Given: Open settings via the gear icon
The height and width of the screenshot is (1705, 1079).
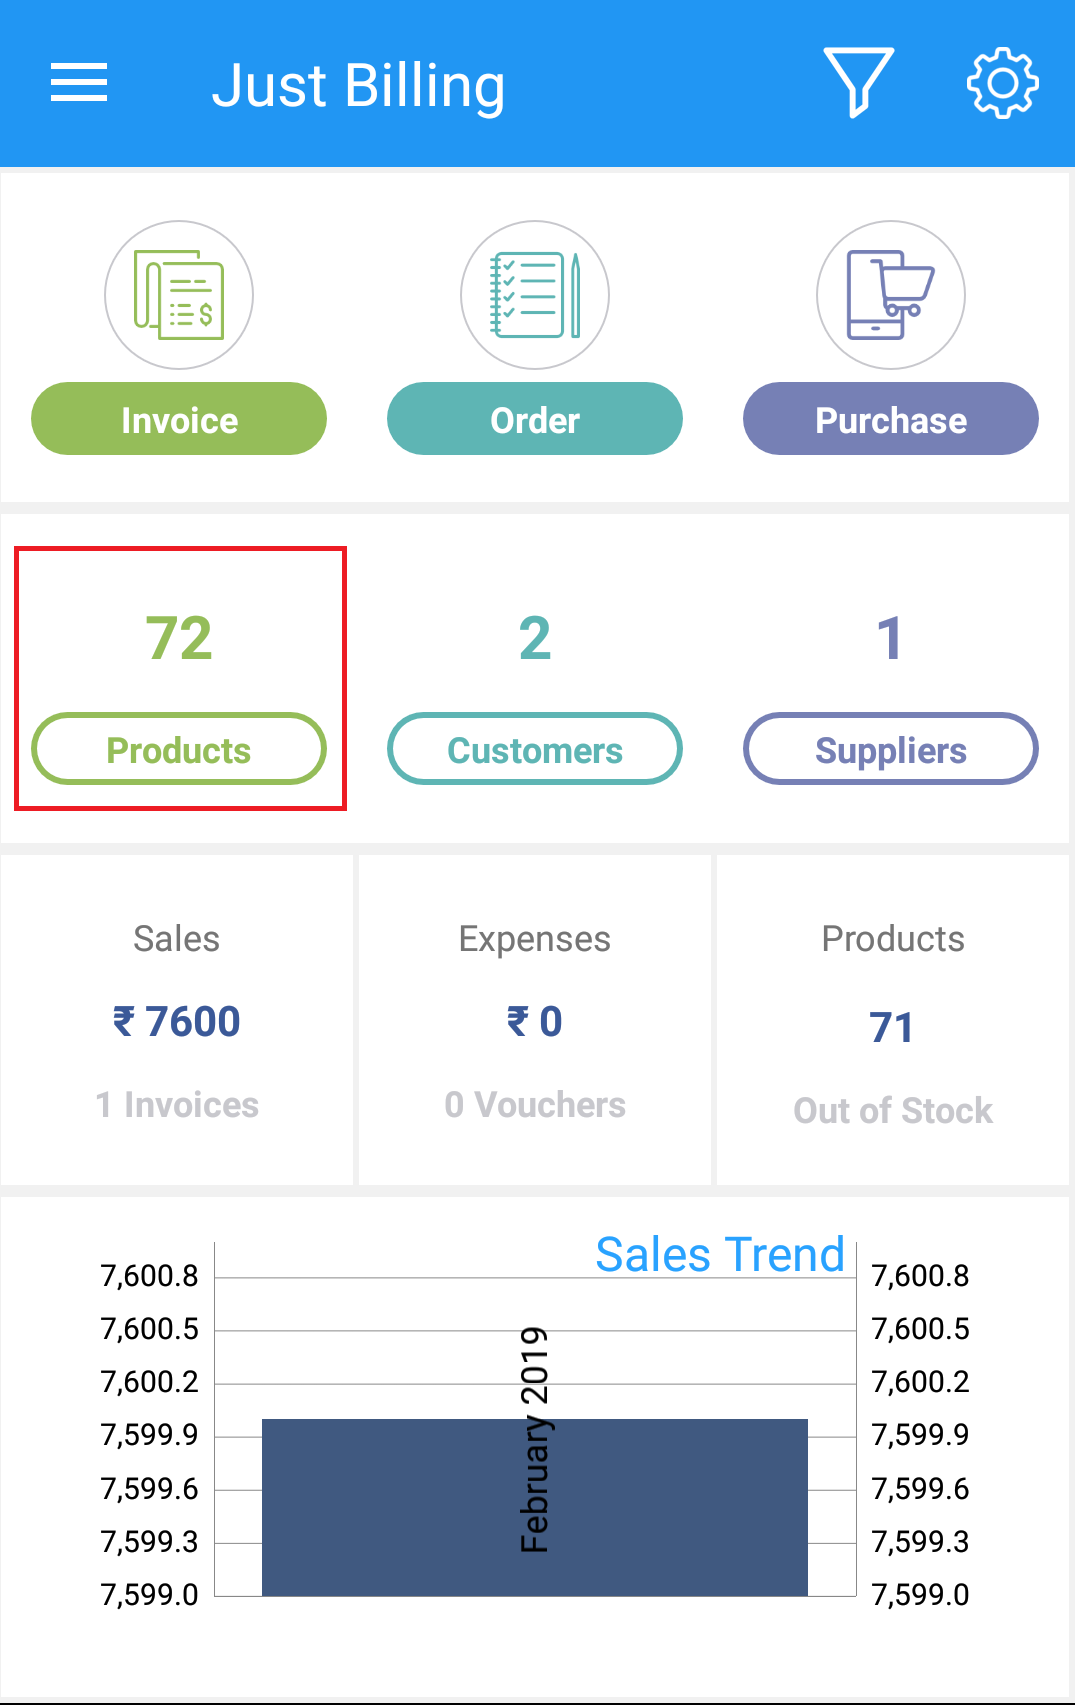Looking at the screenshot, I should coord(1002,83).
